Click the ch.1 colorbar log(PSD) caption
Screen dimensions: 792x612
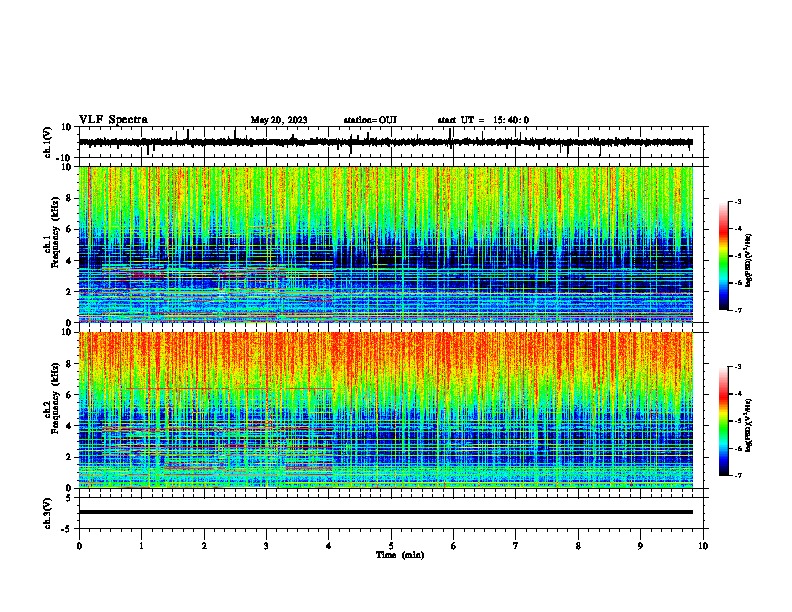click(749, 261)
